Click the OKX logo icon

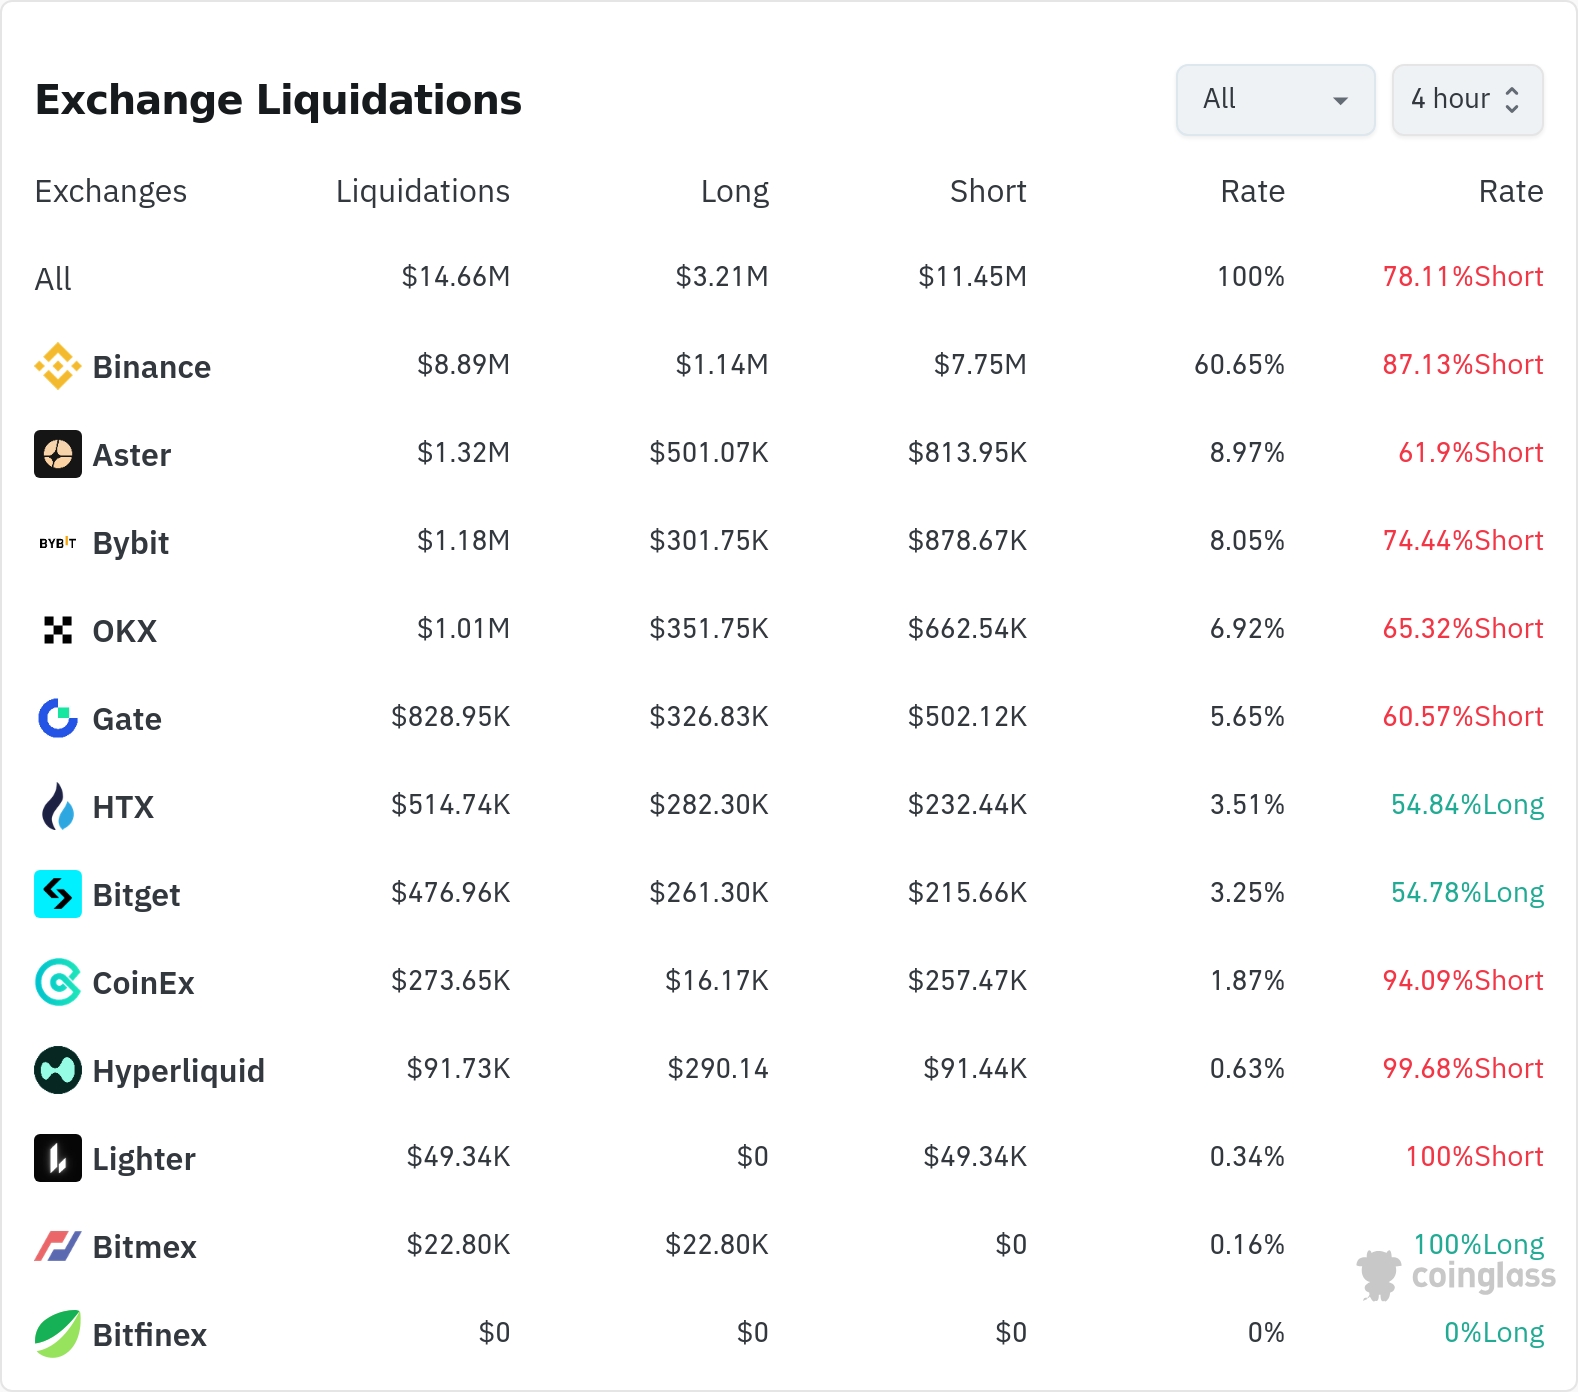coord(58,630)
